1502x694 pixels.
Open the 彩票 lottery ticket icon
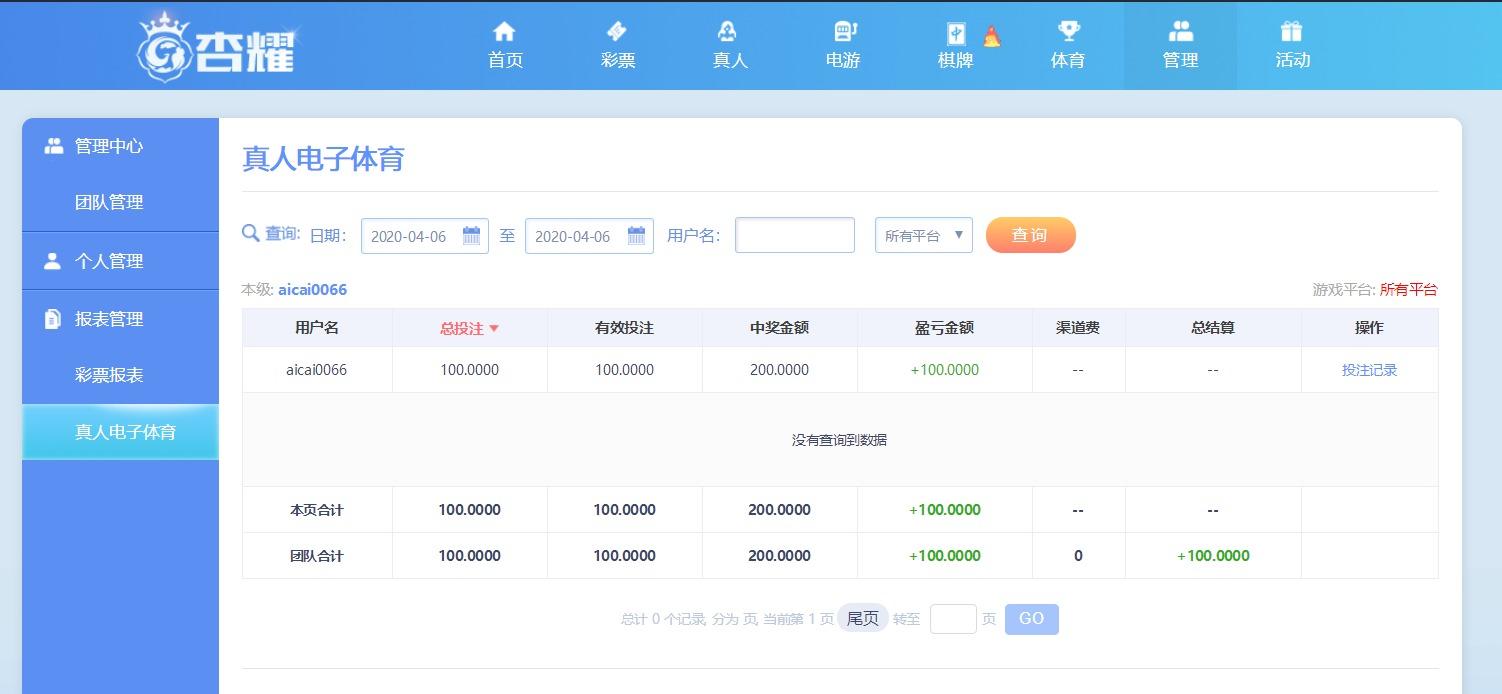click(x=617, y=32)
